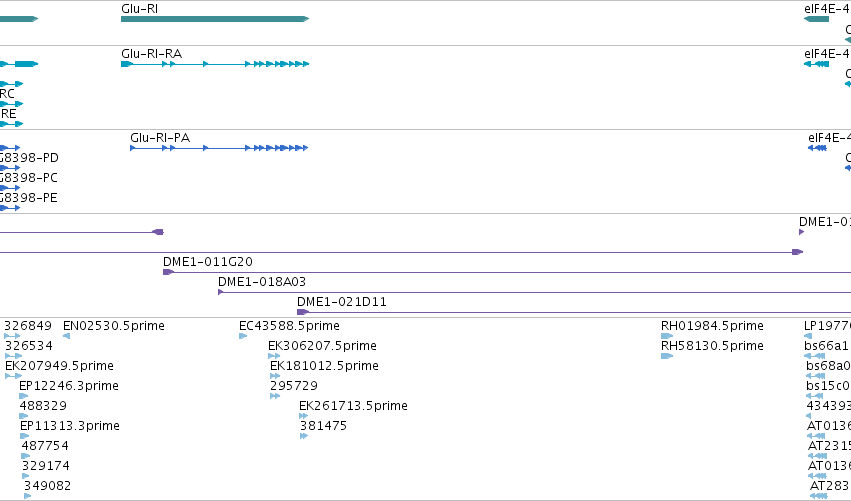Image resolution: width=851 pixels, height=501 pixels.
Task: Click transcript labeled RC at left edge
Action: [11, 104]
